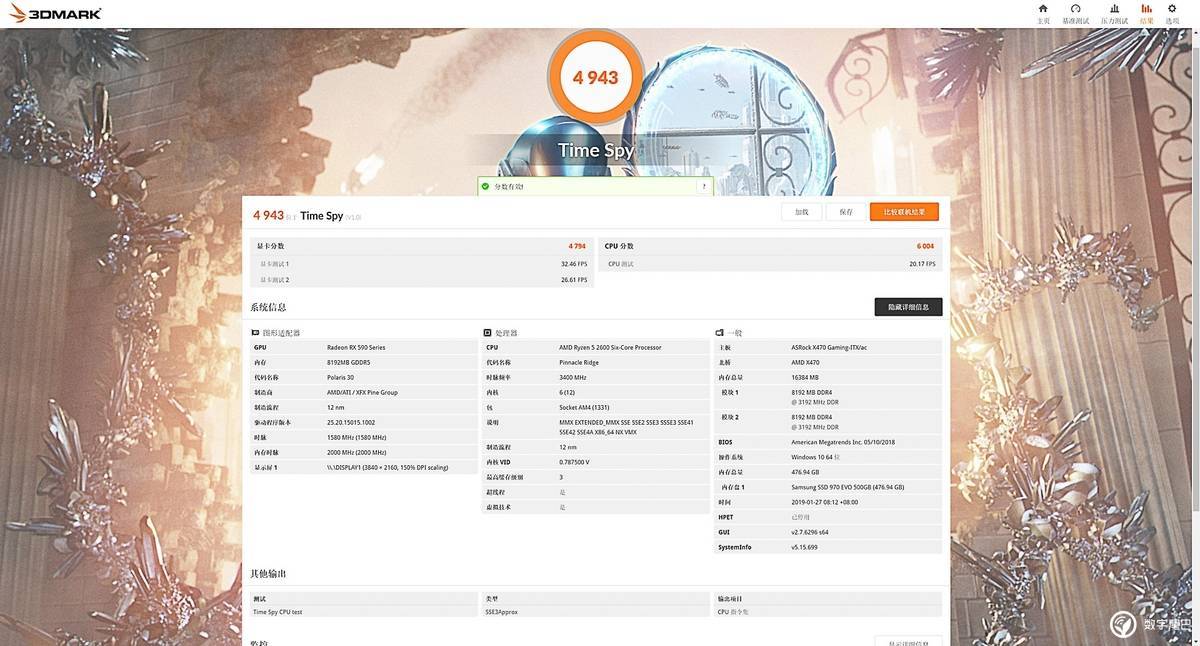Click the 26.61 FPS result
The width and height of the screenshot is (1200, 646).
pos(574,280)
